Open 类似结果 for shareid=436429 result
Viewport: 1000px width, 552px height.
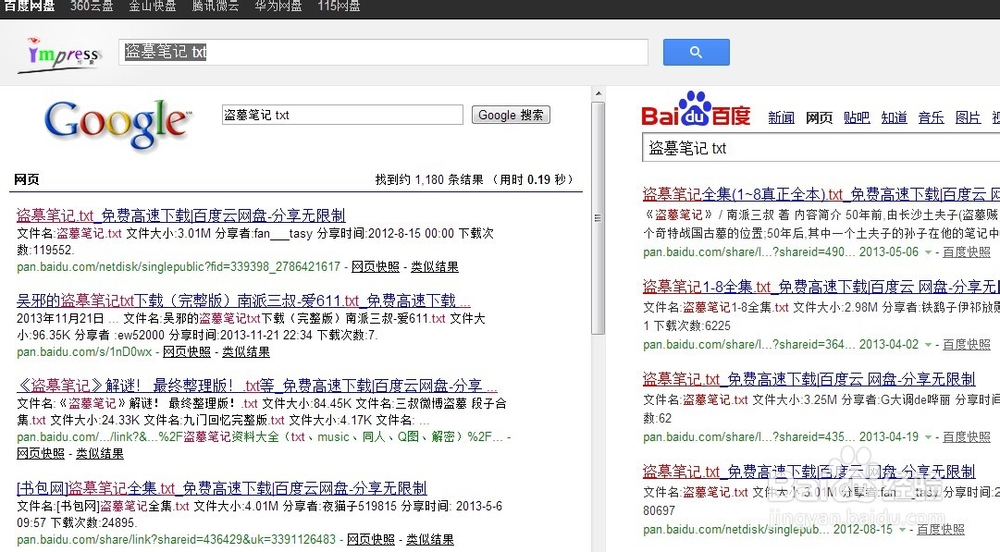point(430,539)
